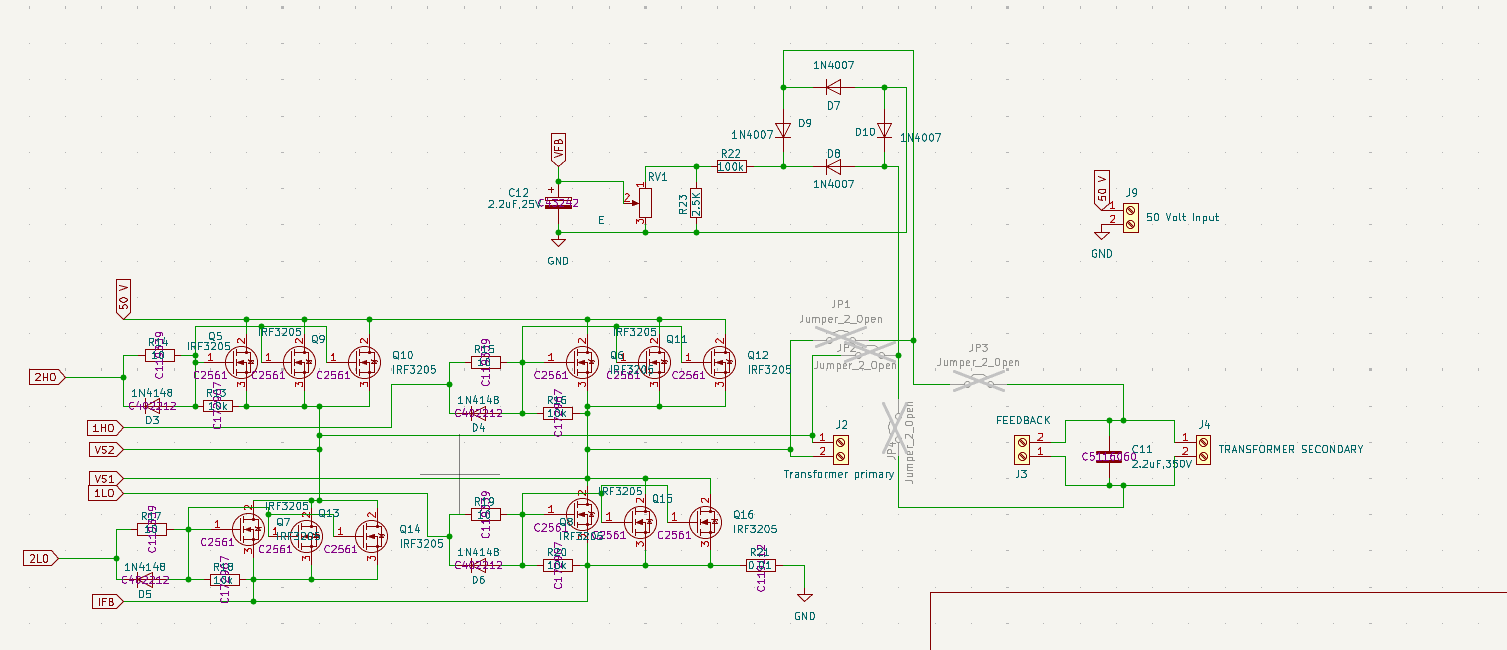Screen dimensions: 1507x650
Task: Select gate resistor R19
Action: coord(485,514)
